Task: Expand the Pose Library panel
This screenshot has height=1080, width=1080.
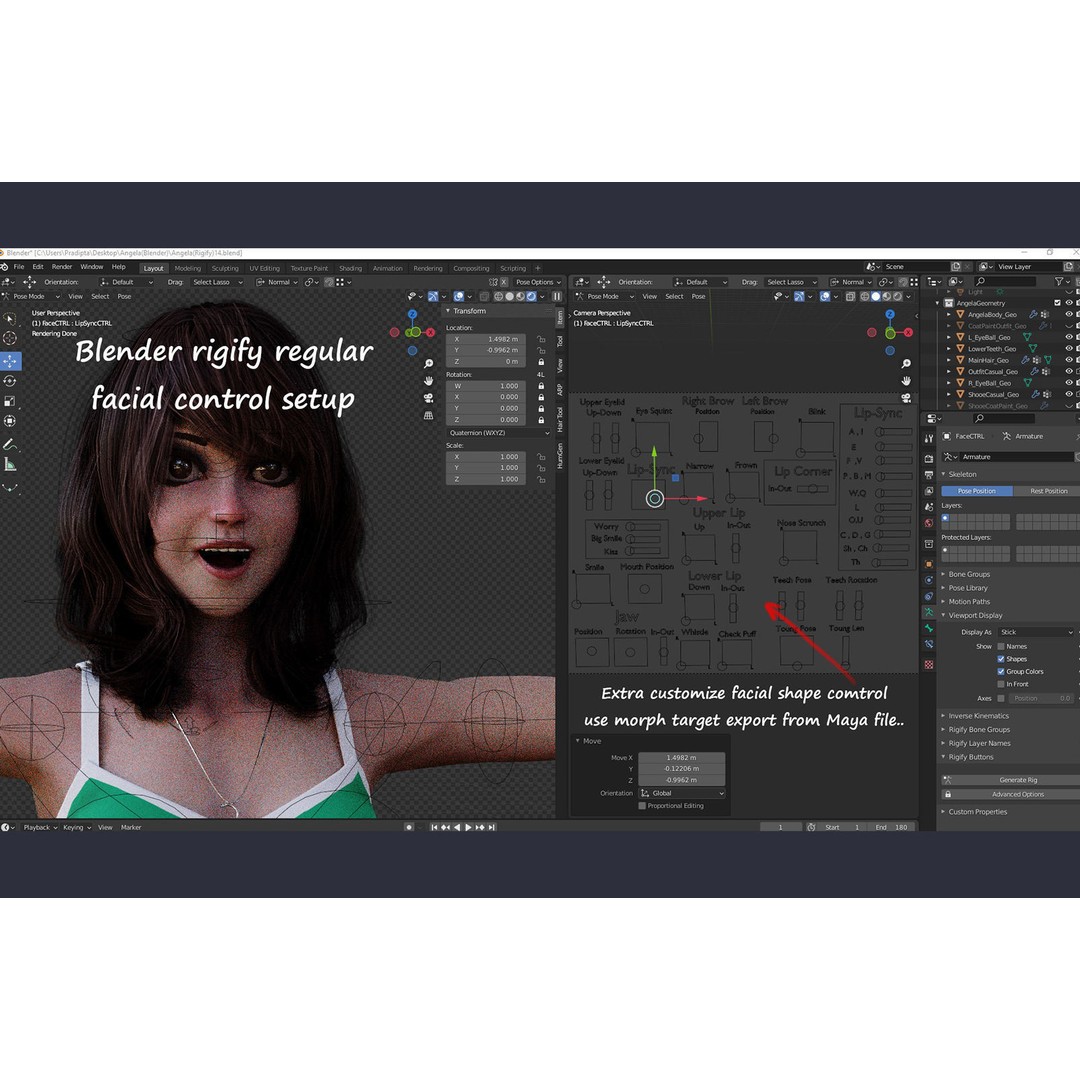Action: (967, 588)
